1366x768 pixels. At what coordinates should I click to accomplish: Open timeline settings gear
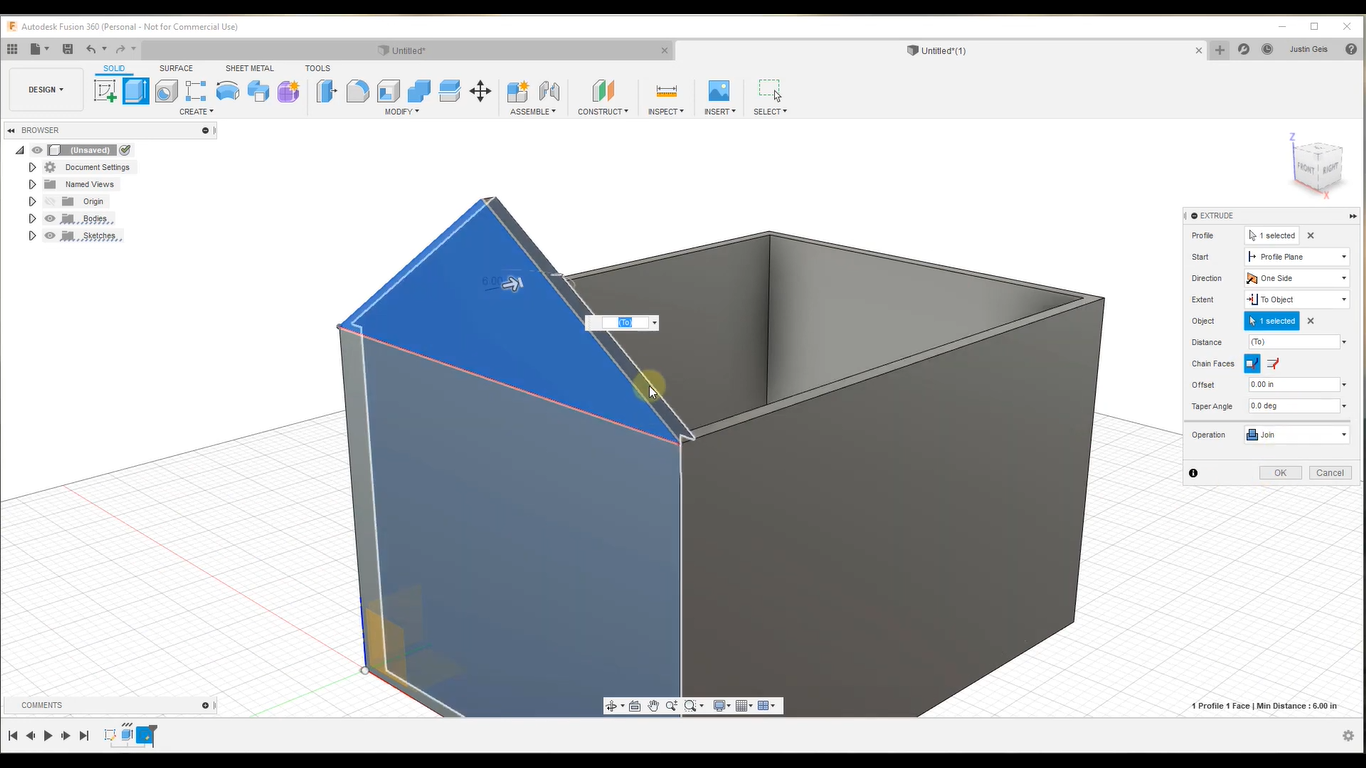pos(1348,736)
